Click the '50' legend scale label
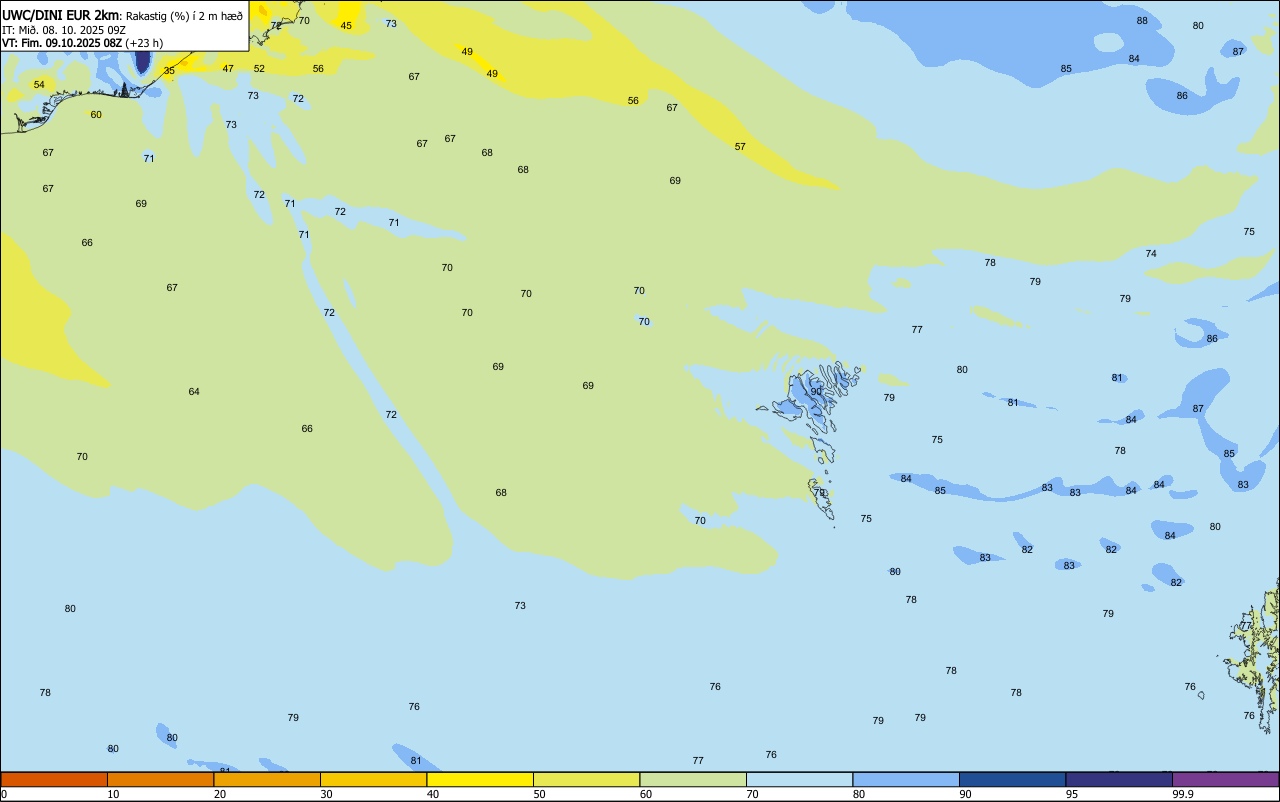Screen dimensions: 1280x802 pos(540,794)
